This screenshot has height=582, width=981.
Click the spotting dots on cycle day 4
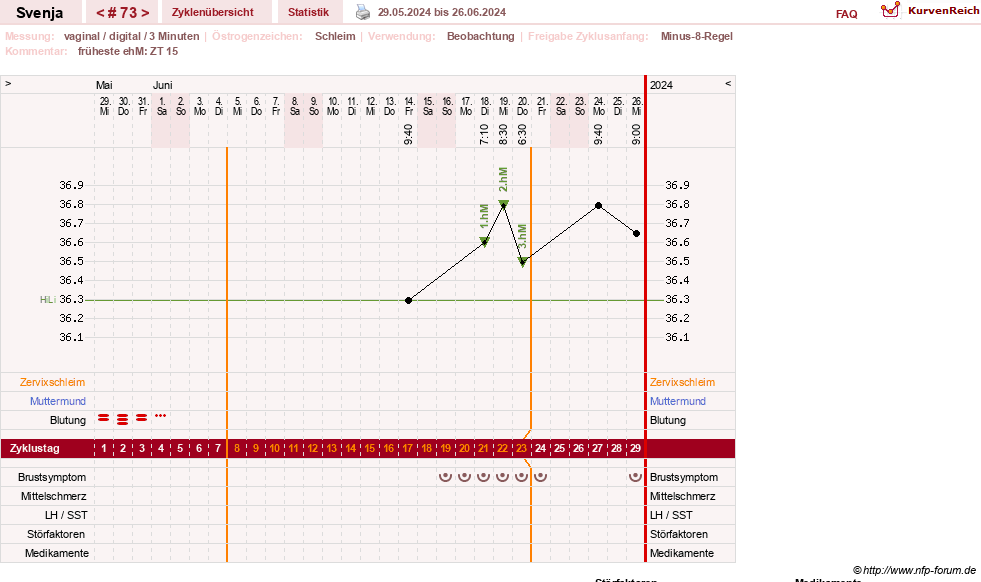tap(161, 416)
